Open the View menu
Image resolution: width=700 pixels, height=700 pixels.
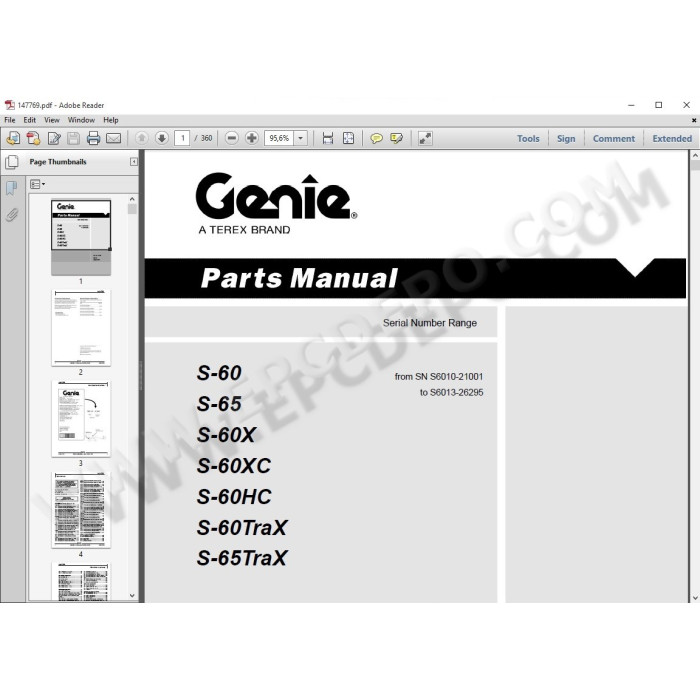pos(52,120)
